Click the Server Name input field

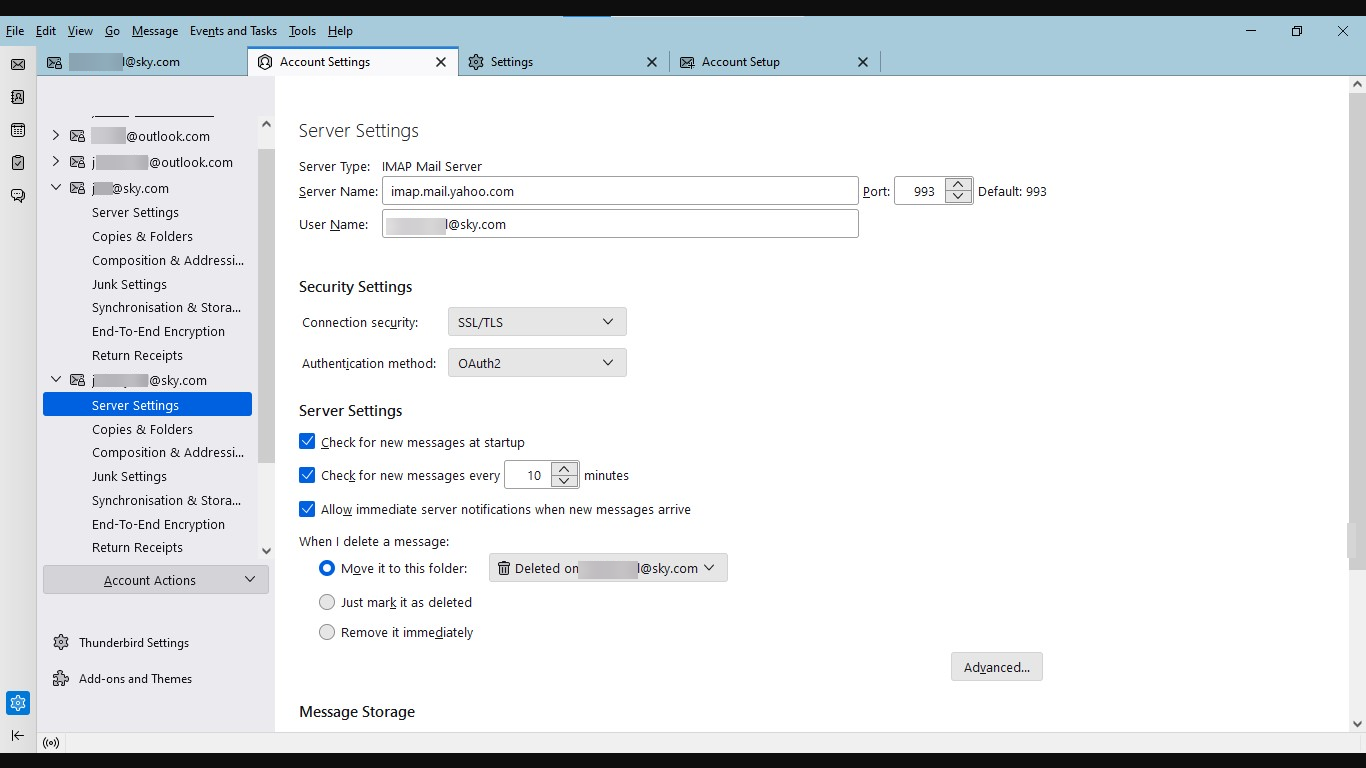coord(620,190)
